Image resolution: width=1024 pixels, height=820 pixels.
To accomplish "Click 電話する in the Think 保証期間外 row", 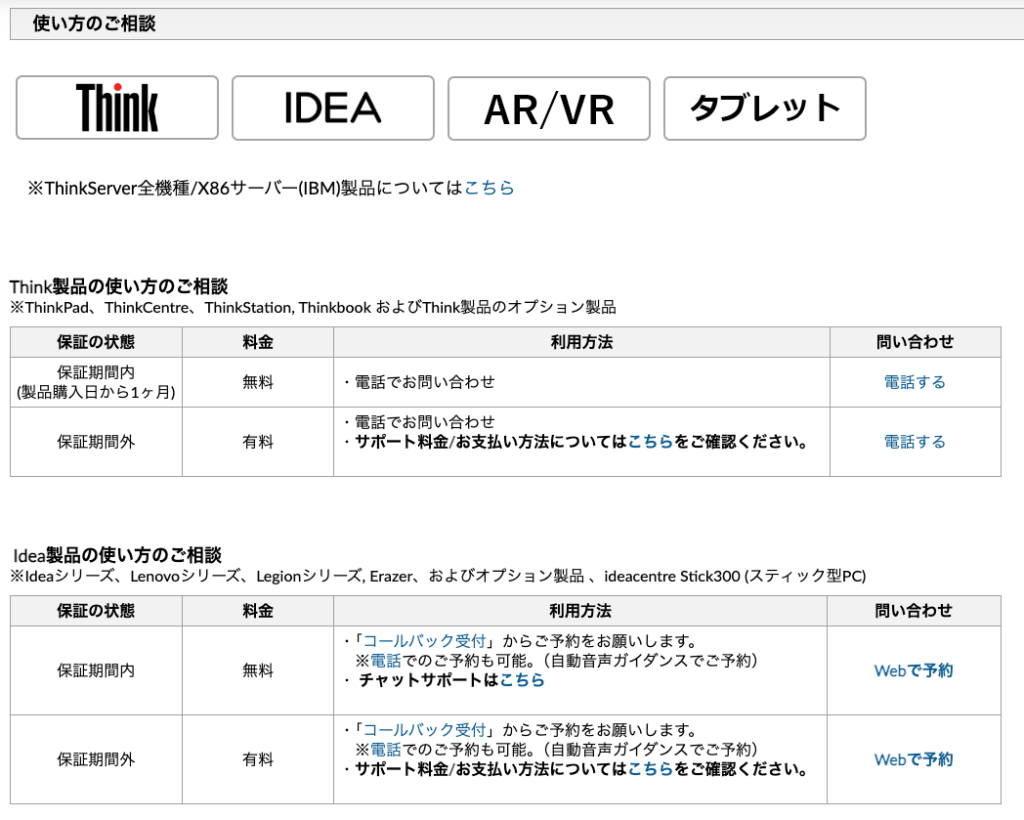I will tap(914, 441).
